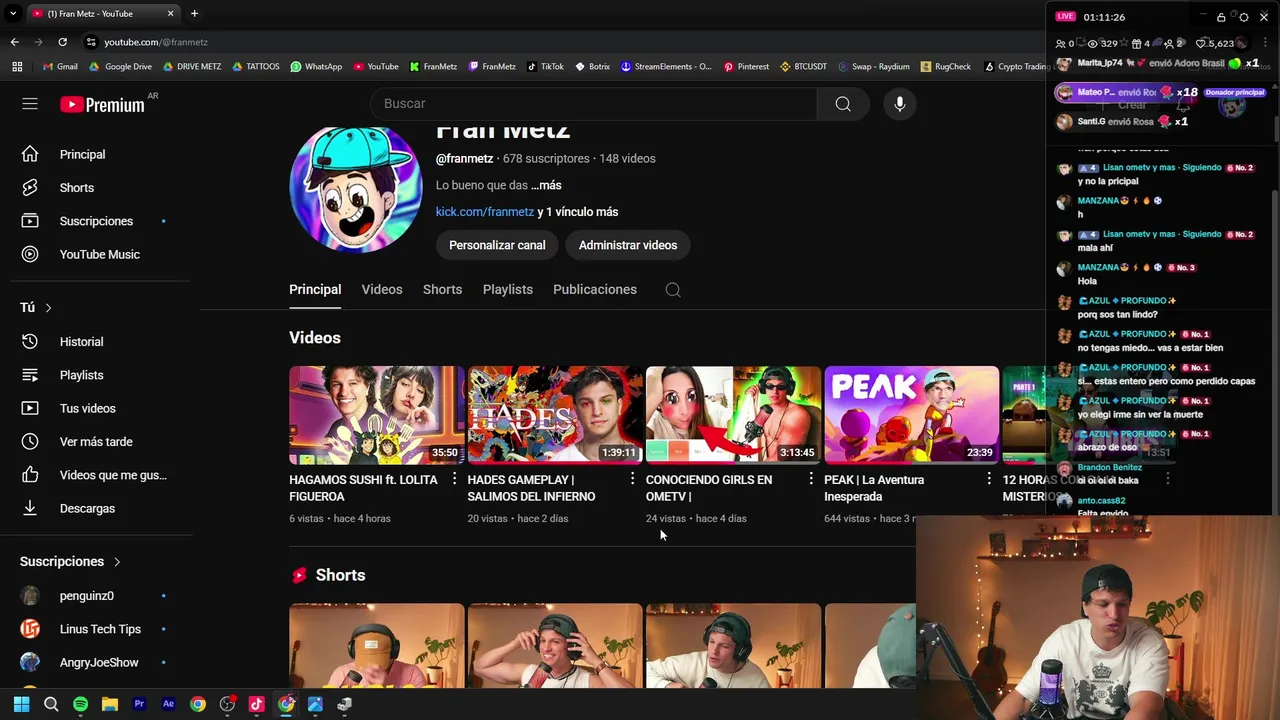Open site info icon in address bar

point(91,42)
